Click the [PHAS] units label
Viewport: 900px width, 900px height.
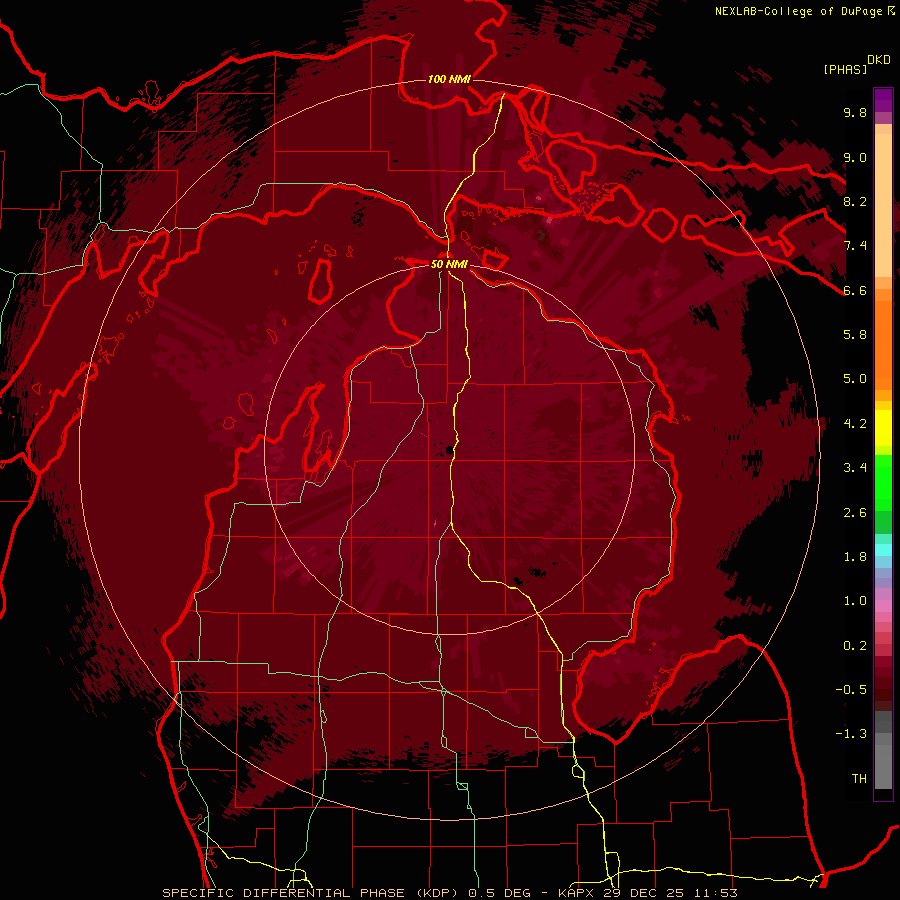845,69
